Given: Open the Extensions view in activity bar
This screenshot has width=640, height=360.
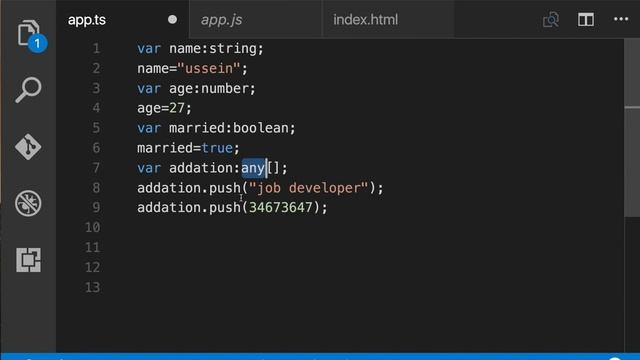Looking at the screenshot, I should coord(28,260).
